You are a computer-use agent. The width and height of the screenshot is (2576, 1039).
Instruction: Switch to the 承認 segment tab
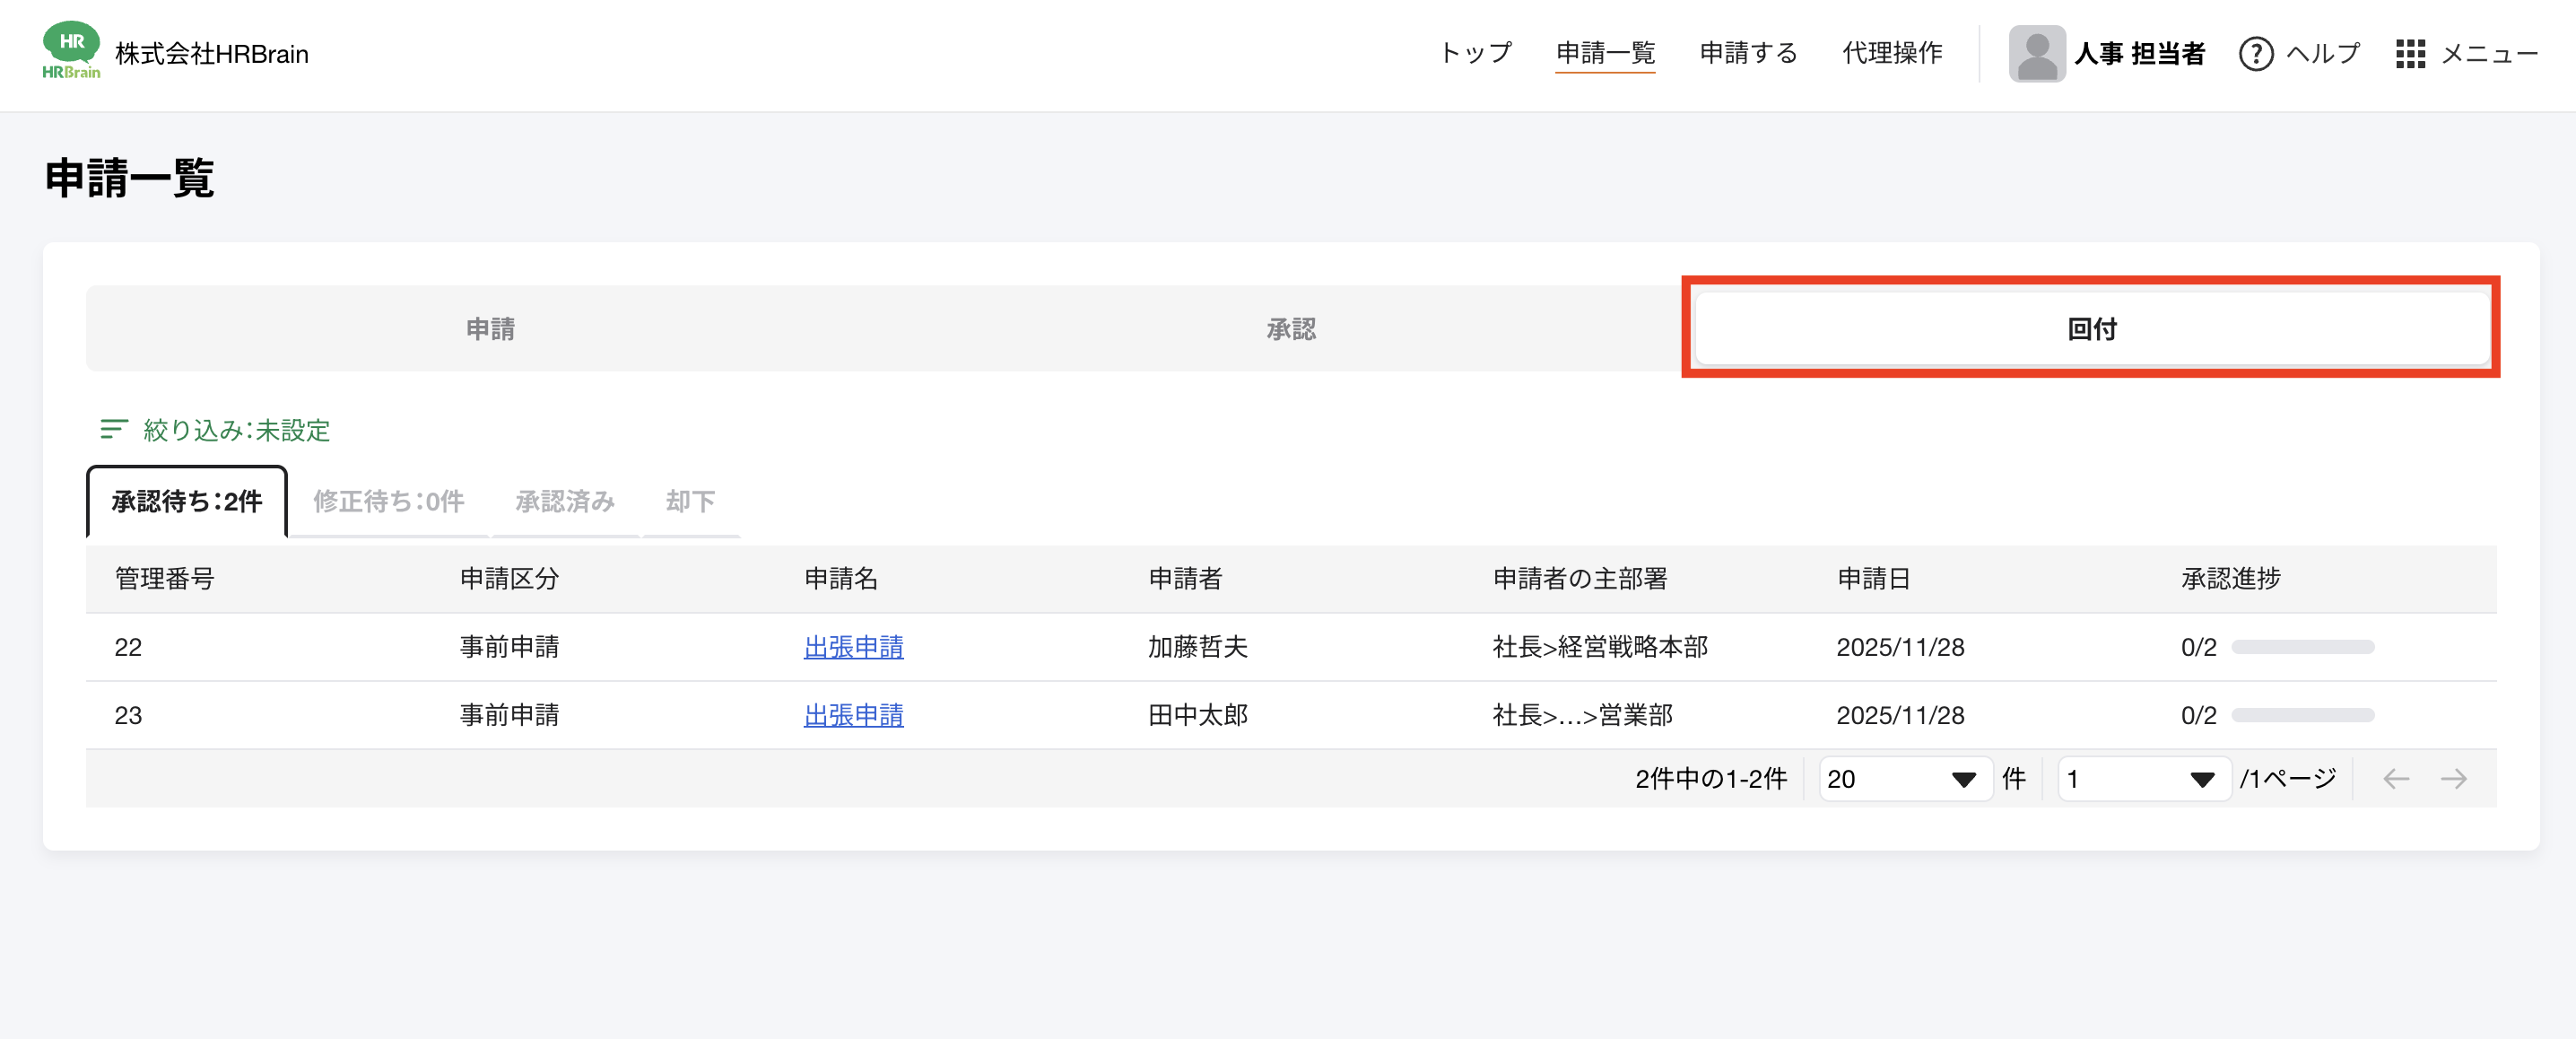pyautogui.click(x=1291, y=328)
